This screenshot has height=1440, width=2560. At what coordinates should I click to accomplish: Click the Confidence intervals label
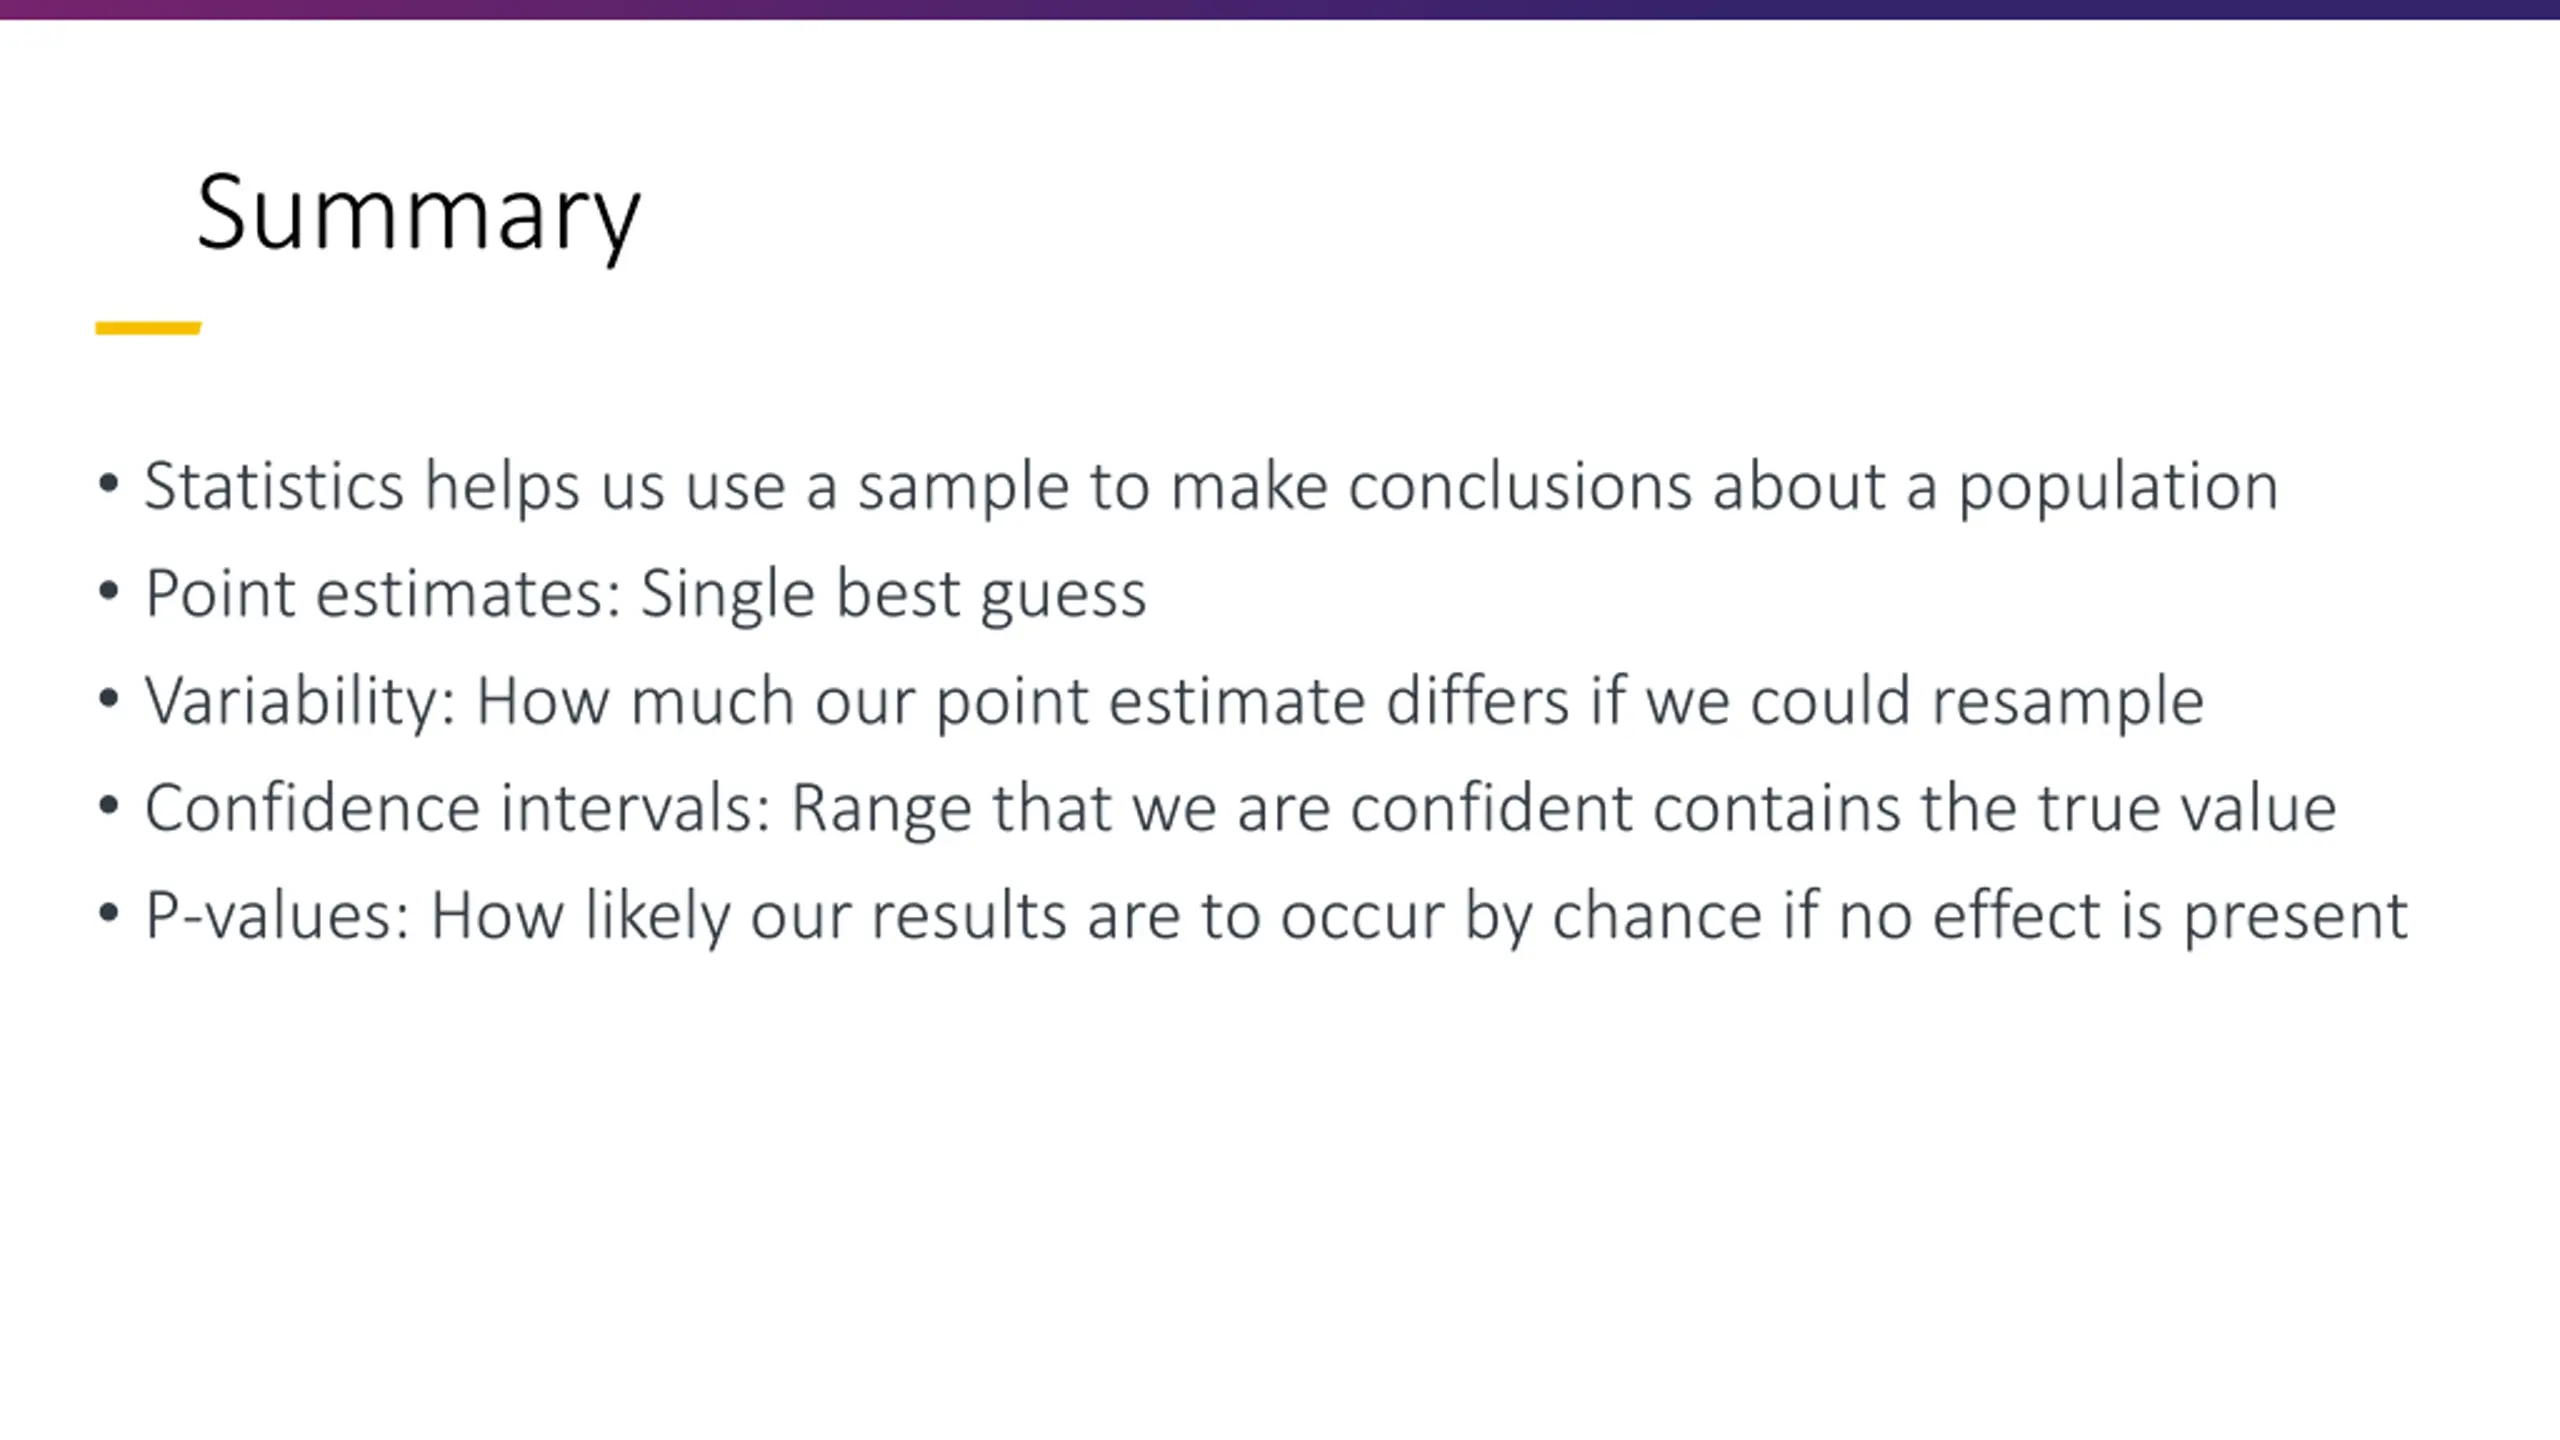pyautogui.click(x=458, y=808)
